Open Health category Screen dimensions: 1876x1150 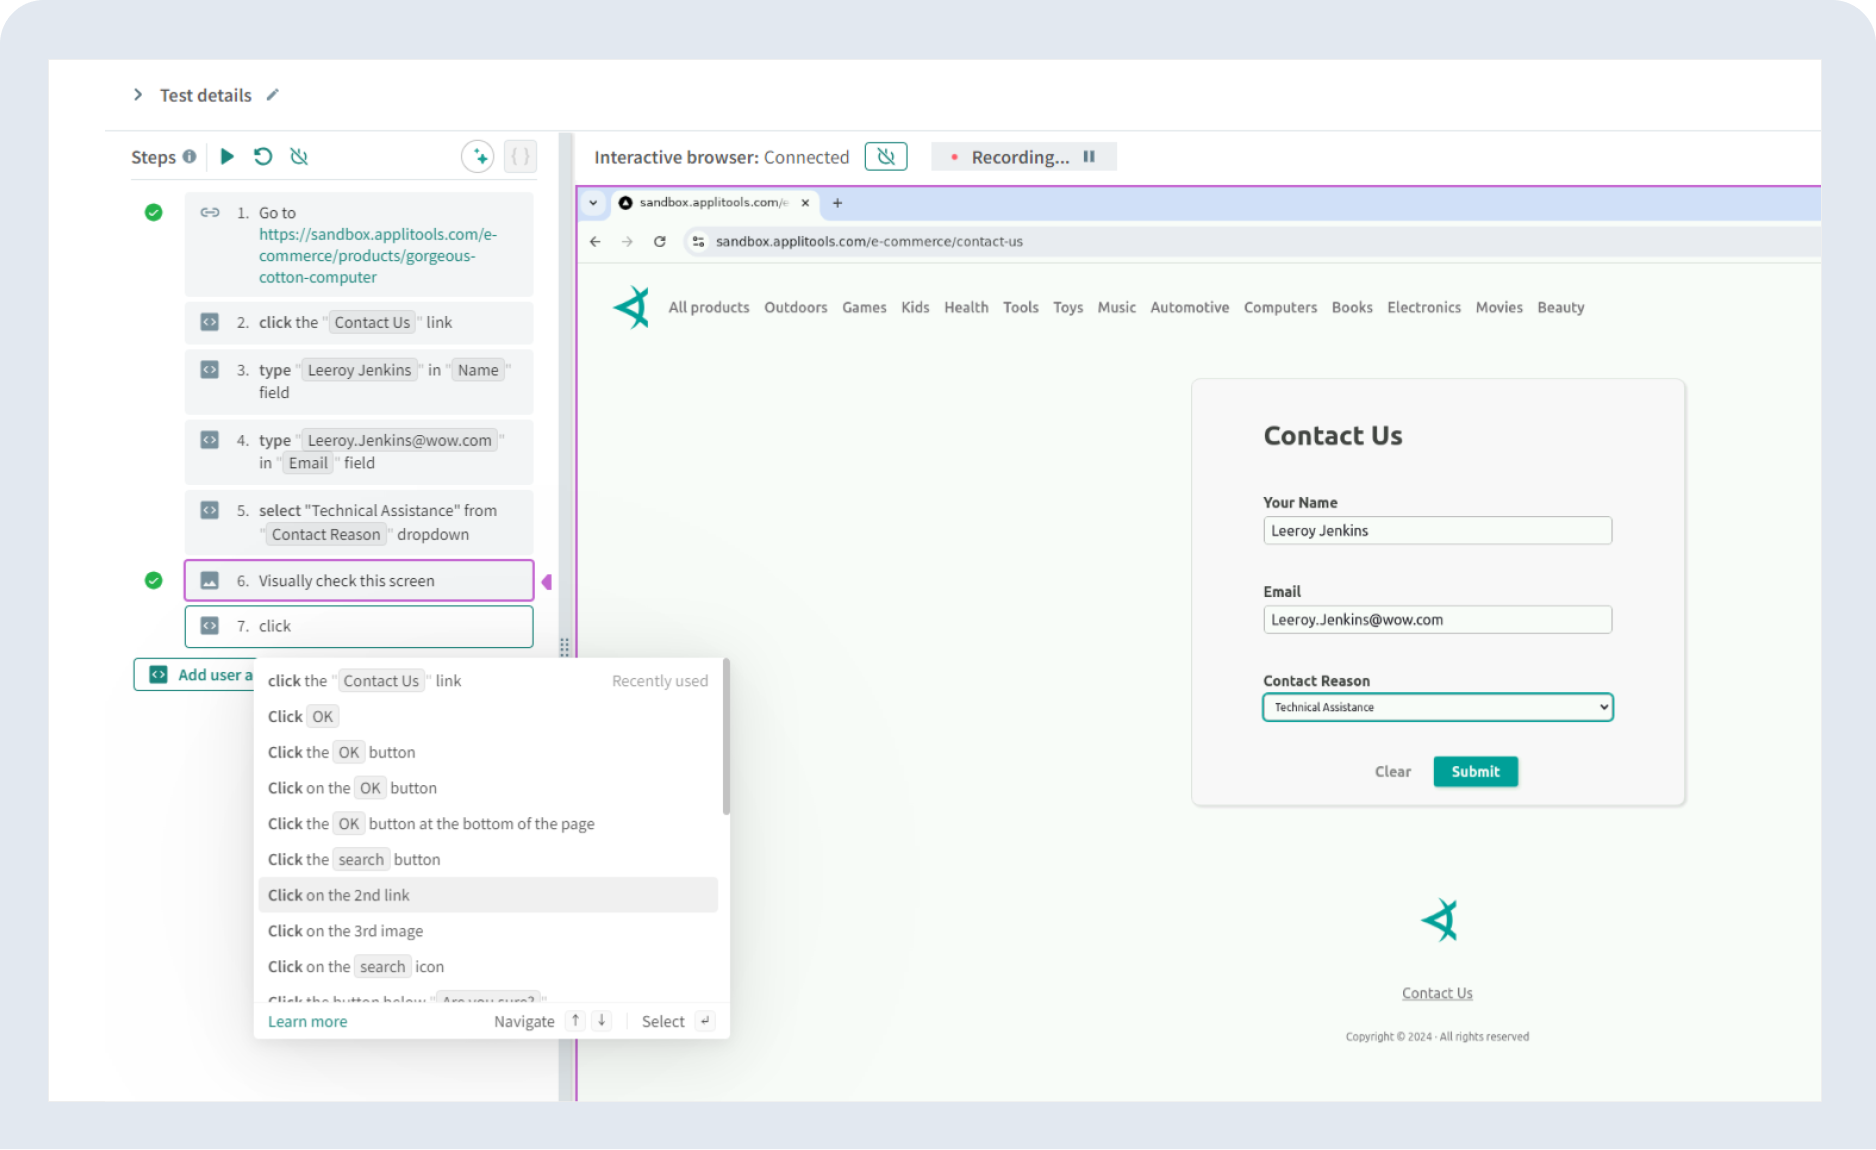point(966,308)
